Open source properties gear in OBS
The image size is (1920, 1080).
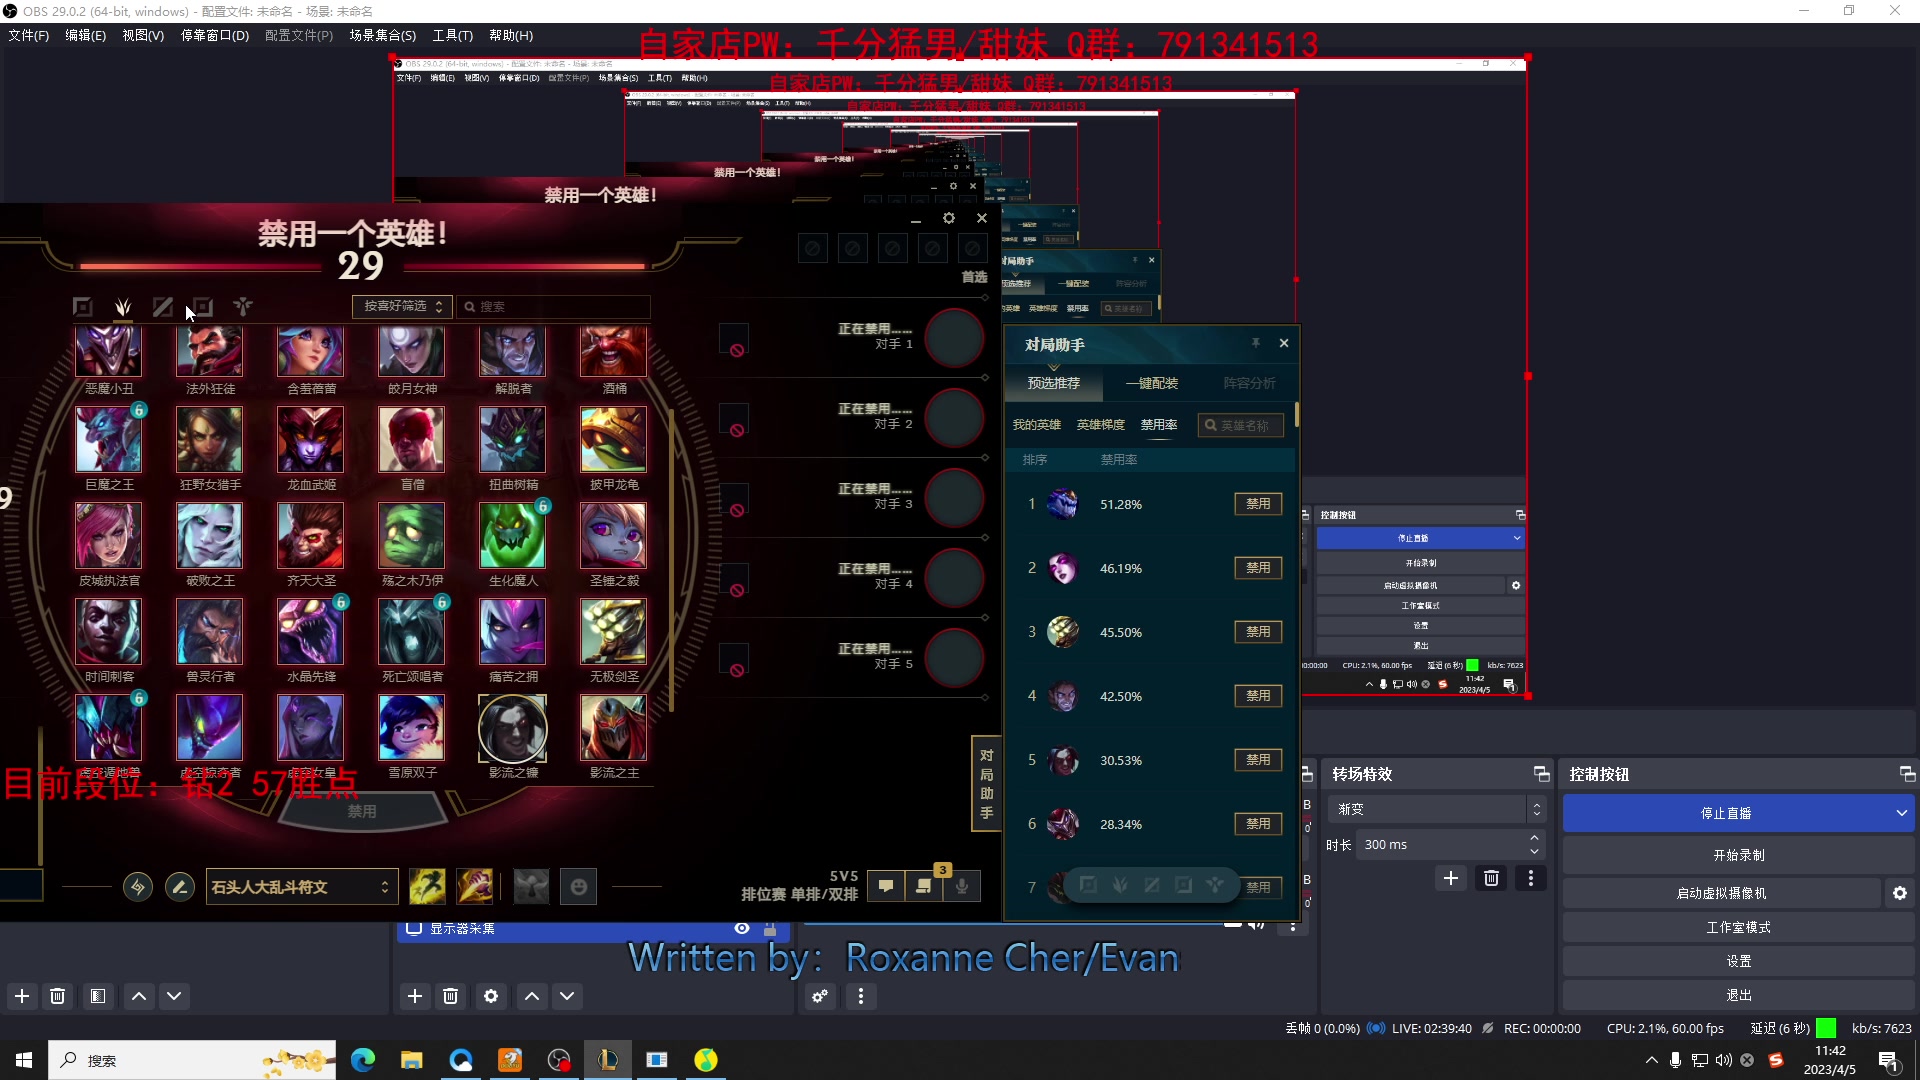click(x=491, y=996)
